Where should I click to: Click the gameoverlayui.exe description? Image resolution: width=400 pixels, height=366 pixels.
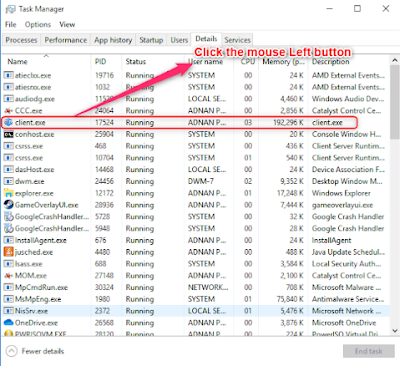tap(342, 205)
